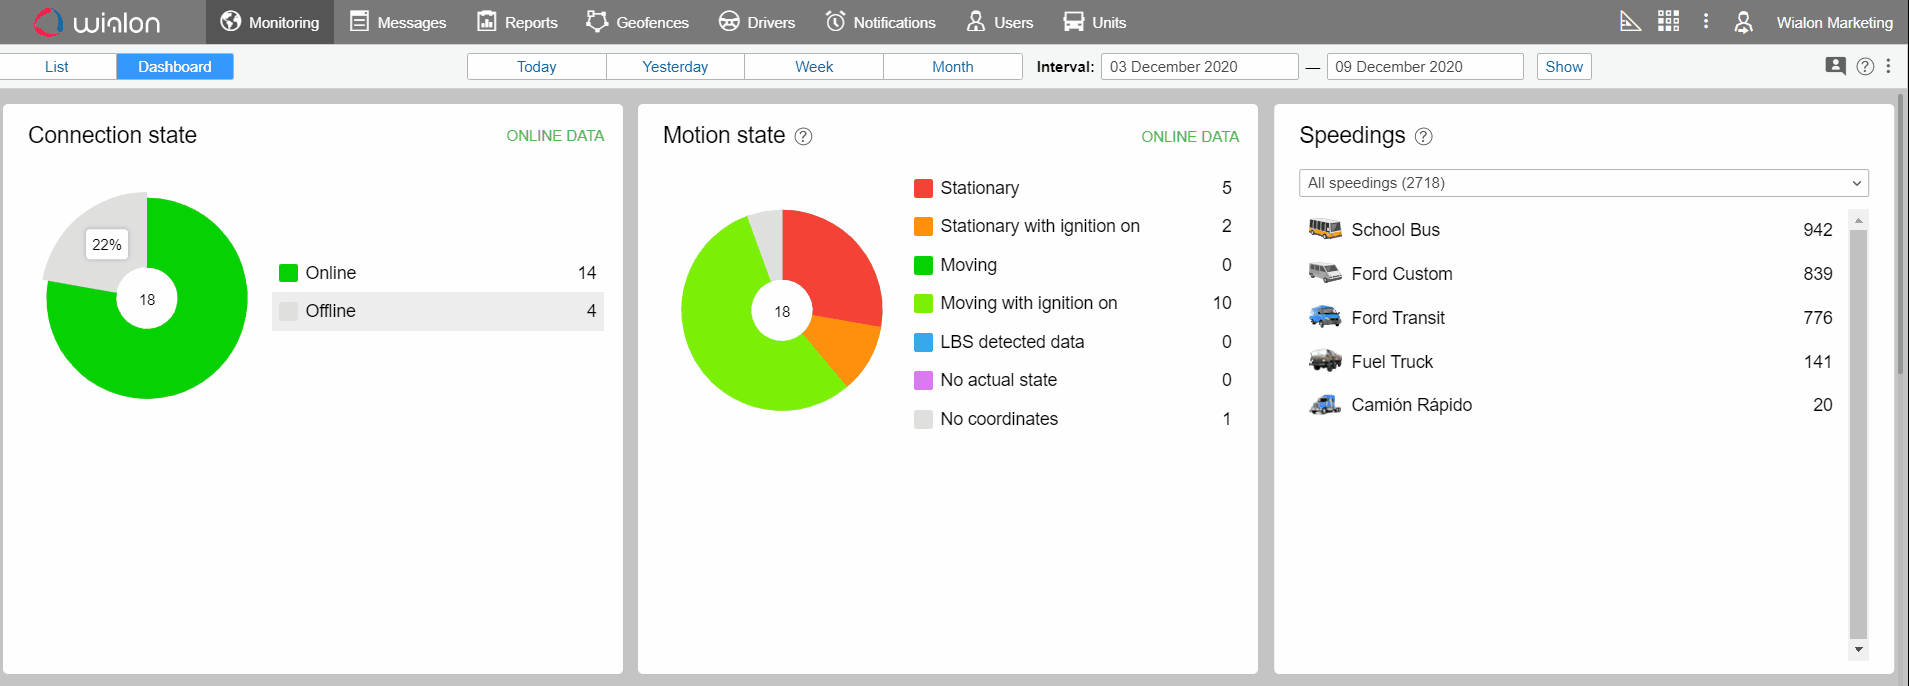Click purple No actual state swatch
The width and height of the screenshot is (1909, 686).
tap(924, 380)
